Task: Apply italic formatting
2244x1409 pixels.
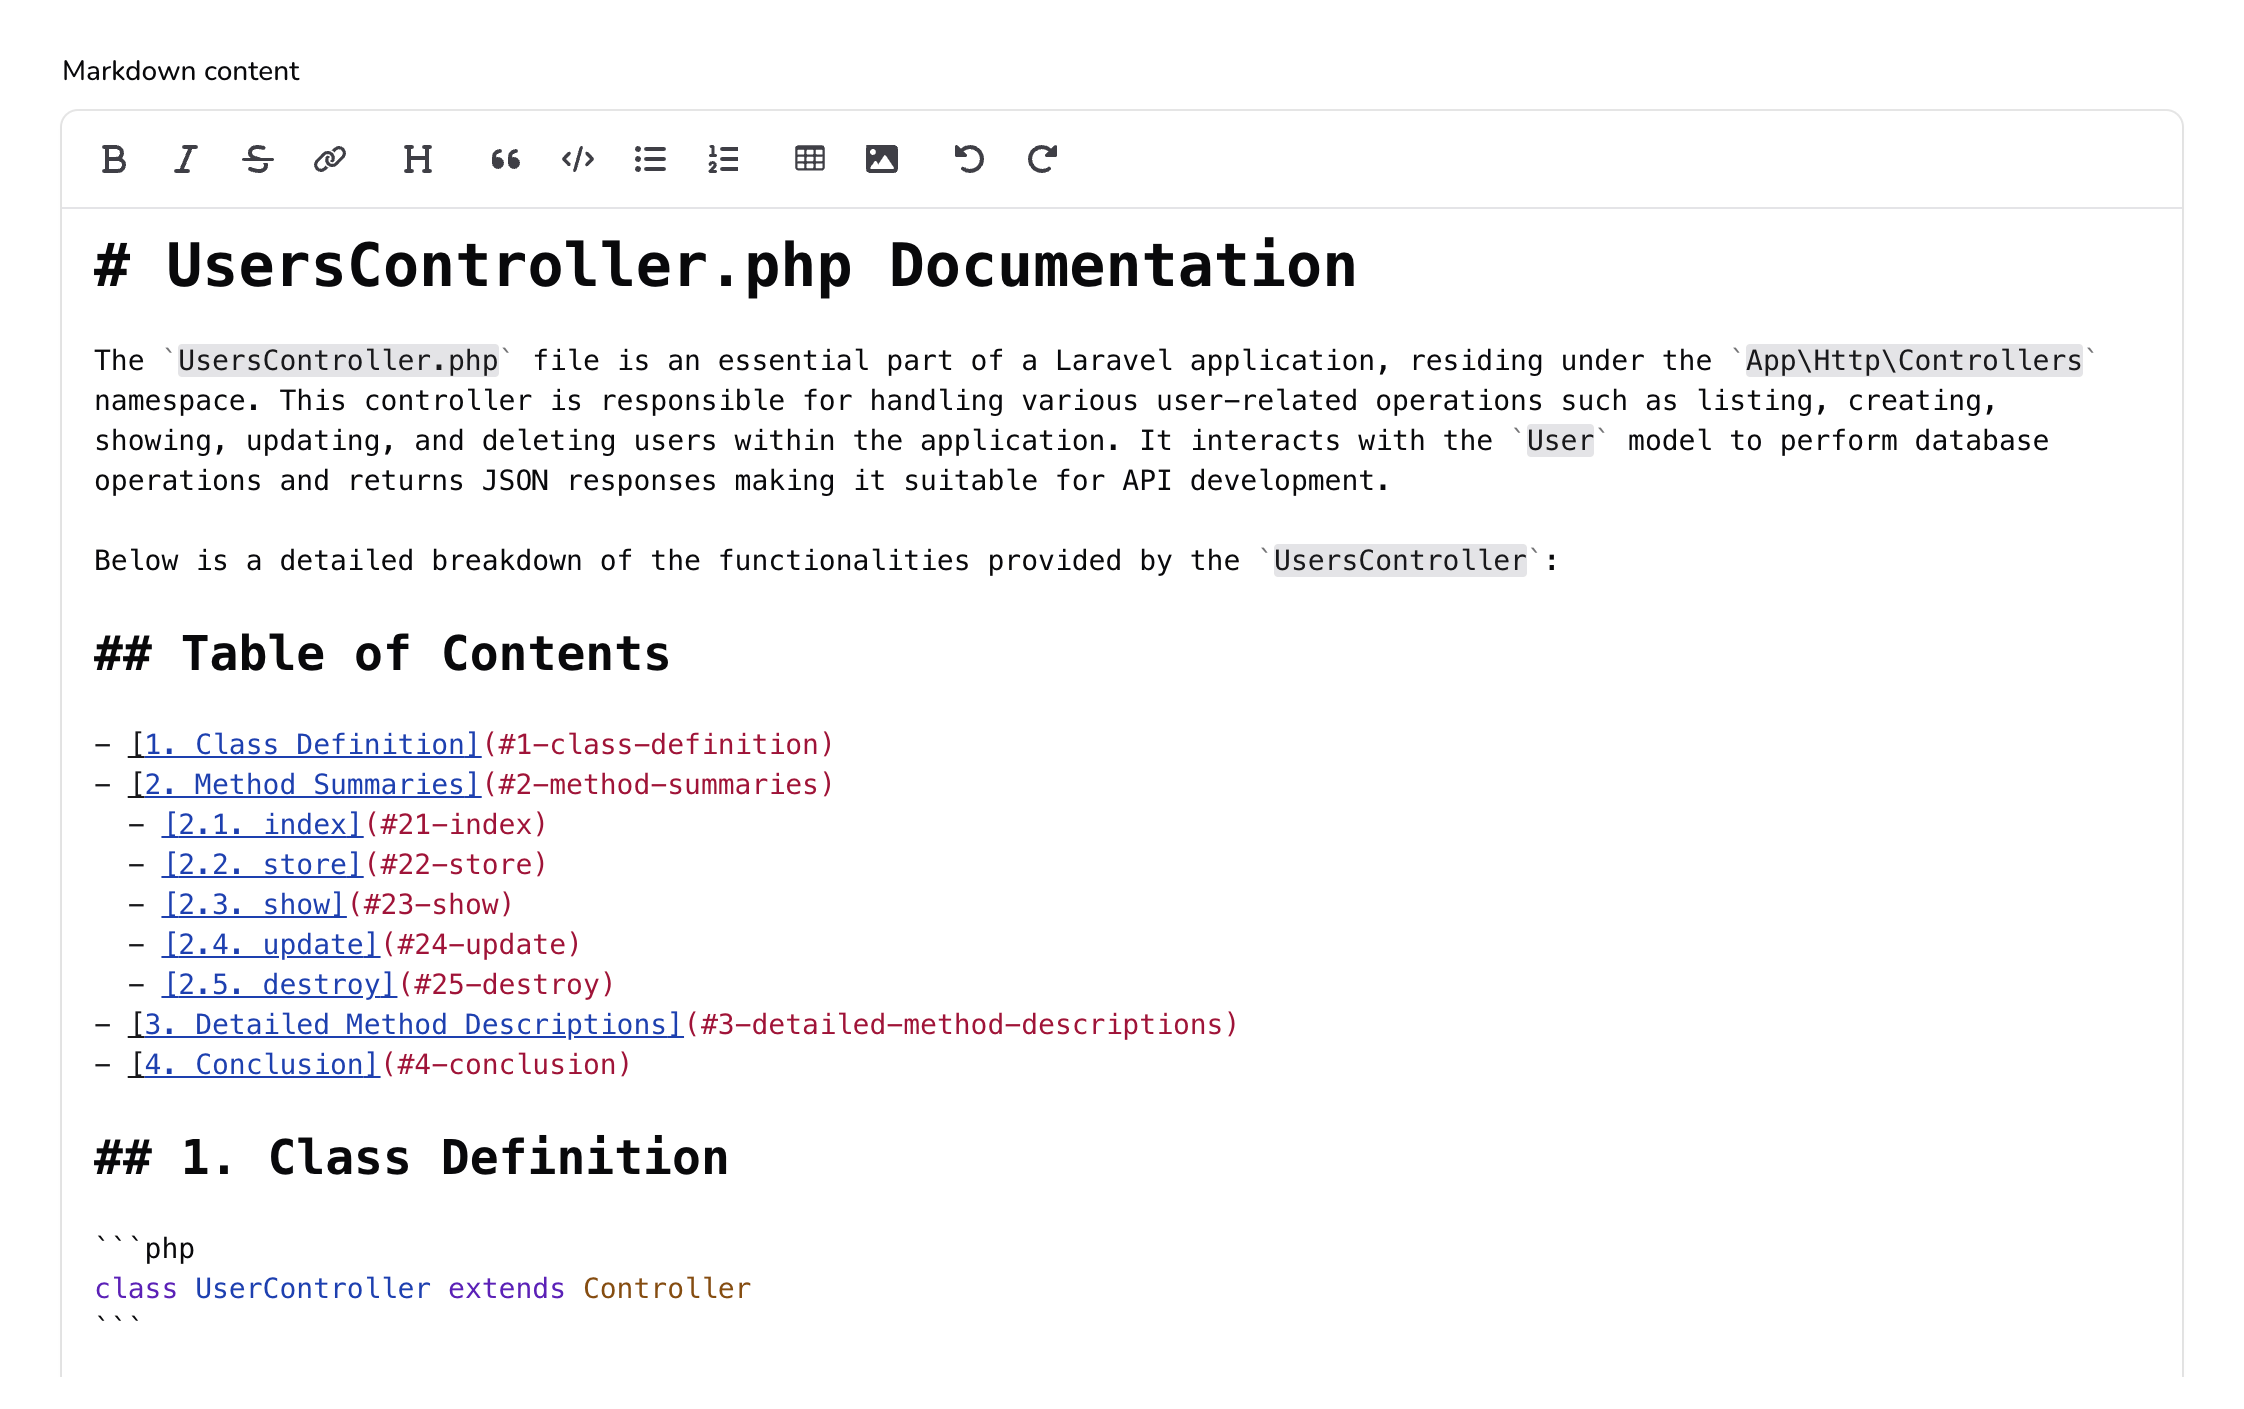Action: tap(186, 159)
